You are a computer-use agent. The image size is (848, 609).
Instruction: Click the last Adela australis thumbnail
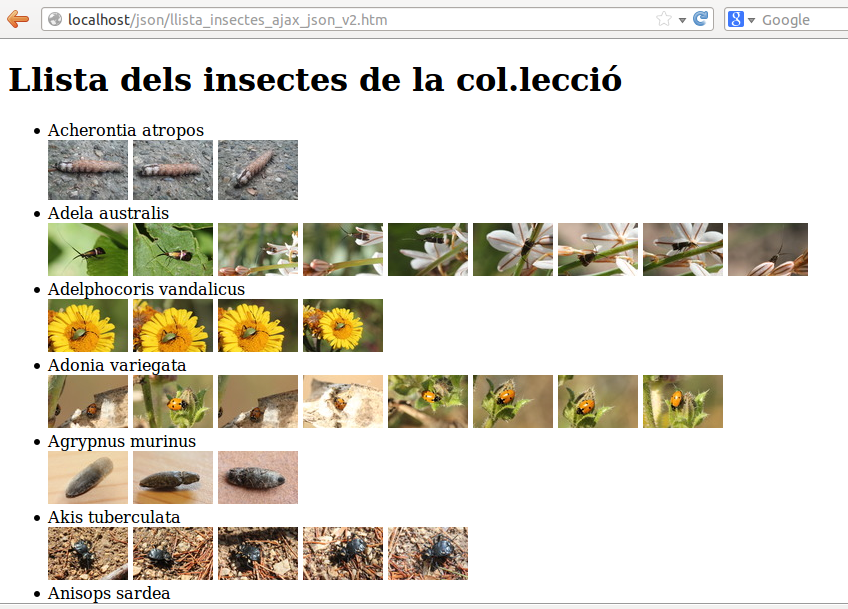(768, 249)
